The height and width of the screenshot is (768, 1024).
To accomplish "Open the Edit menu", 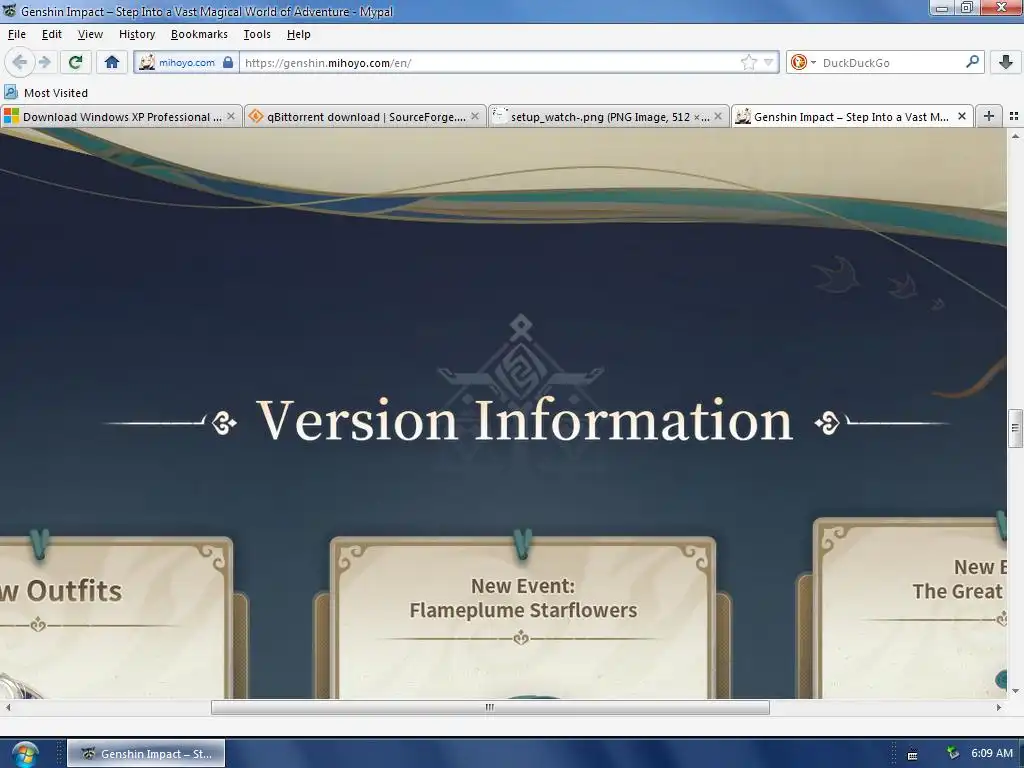I will click(52, 34).
